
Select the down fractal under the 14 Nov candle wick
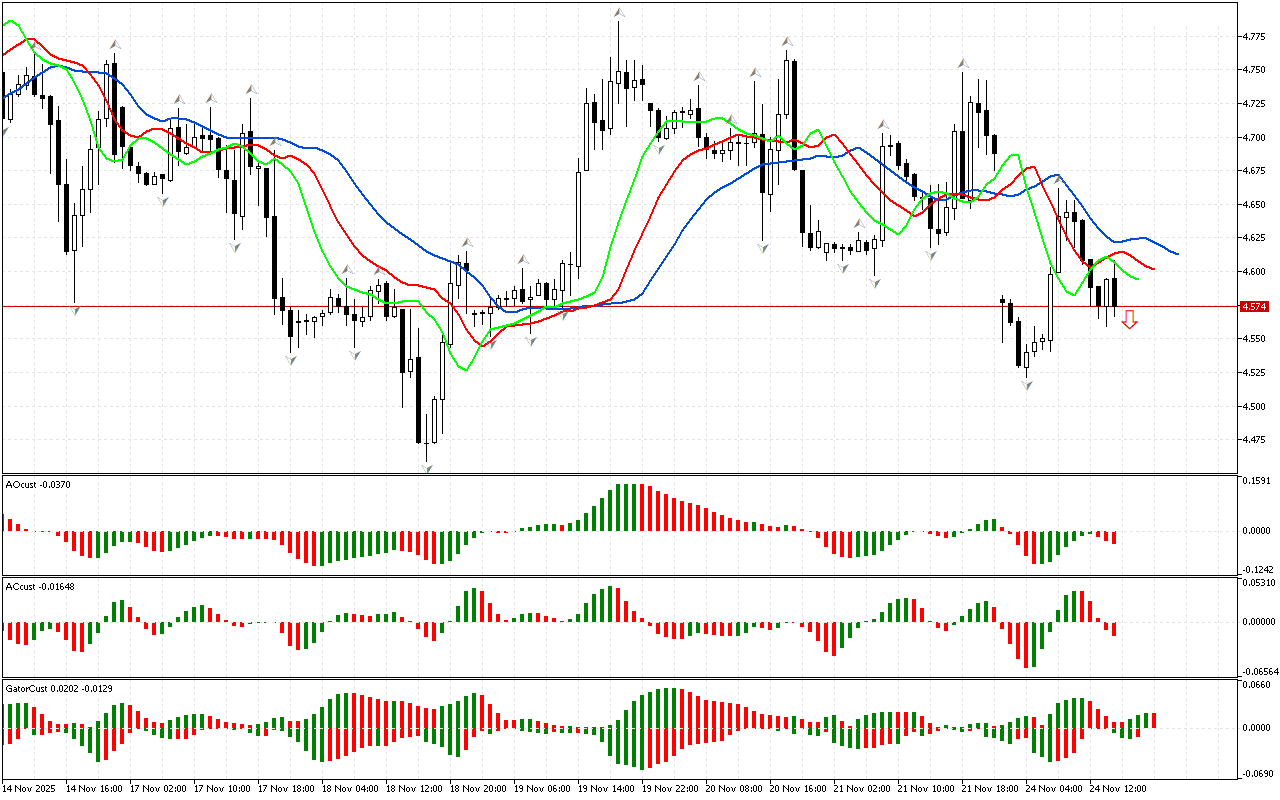coord(75,311)
